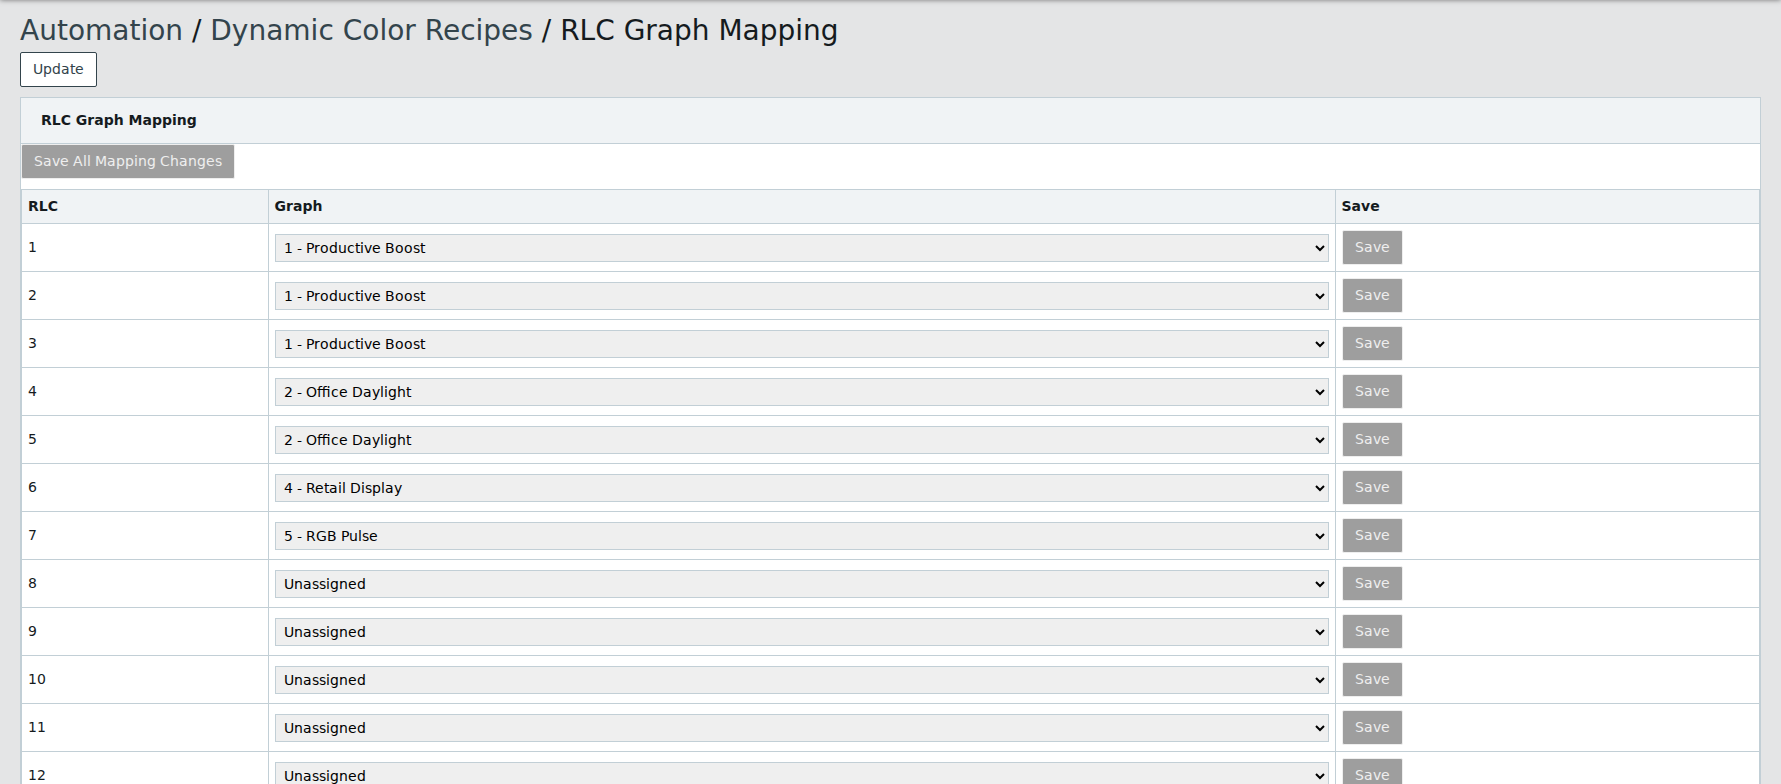This screenshot has width=1781, height=784.
Task: Save mapping for RLC 6
Action: point(1372,487)
